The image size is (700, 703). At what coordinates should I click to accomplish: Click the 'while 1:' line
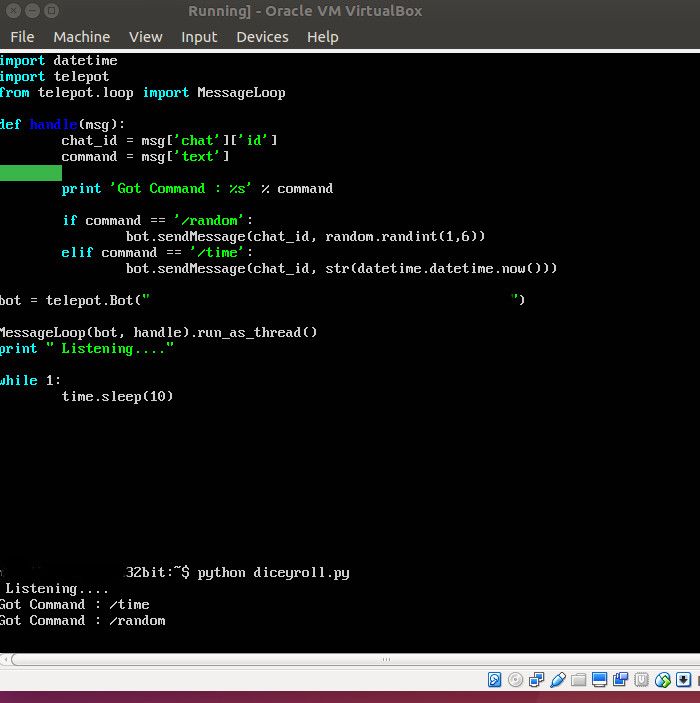(30, 381)
